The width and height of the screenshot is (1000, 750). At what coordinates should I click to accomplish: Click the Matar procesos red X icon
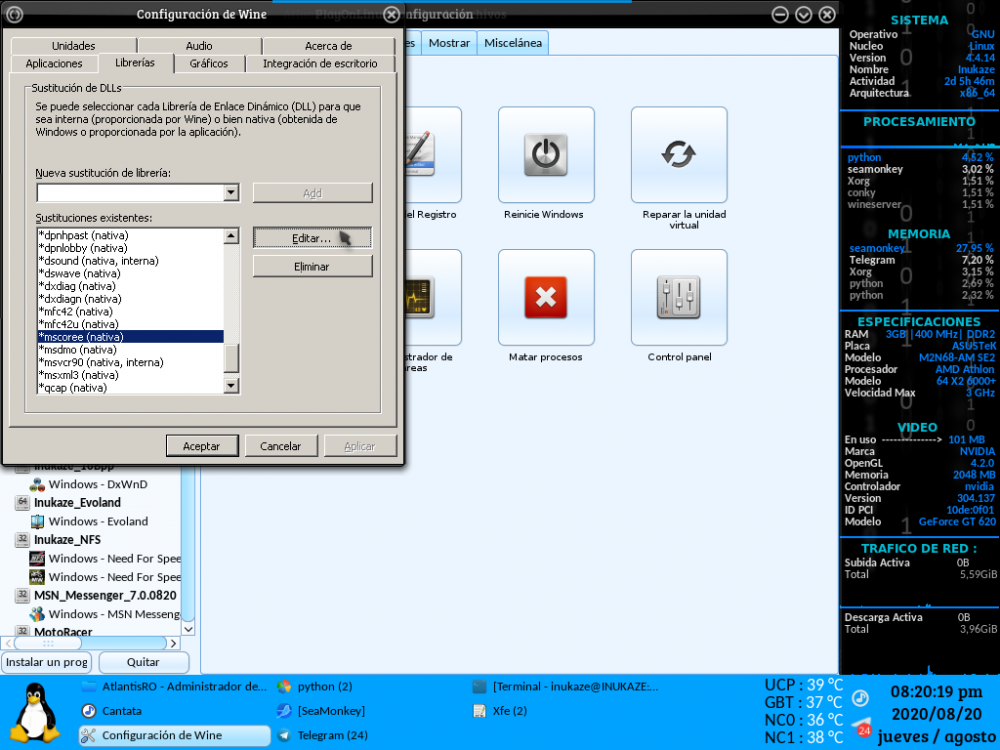point(545,297)
